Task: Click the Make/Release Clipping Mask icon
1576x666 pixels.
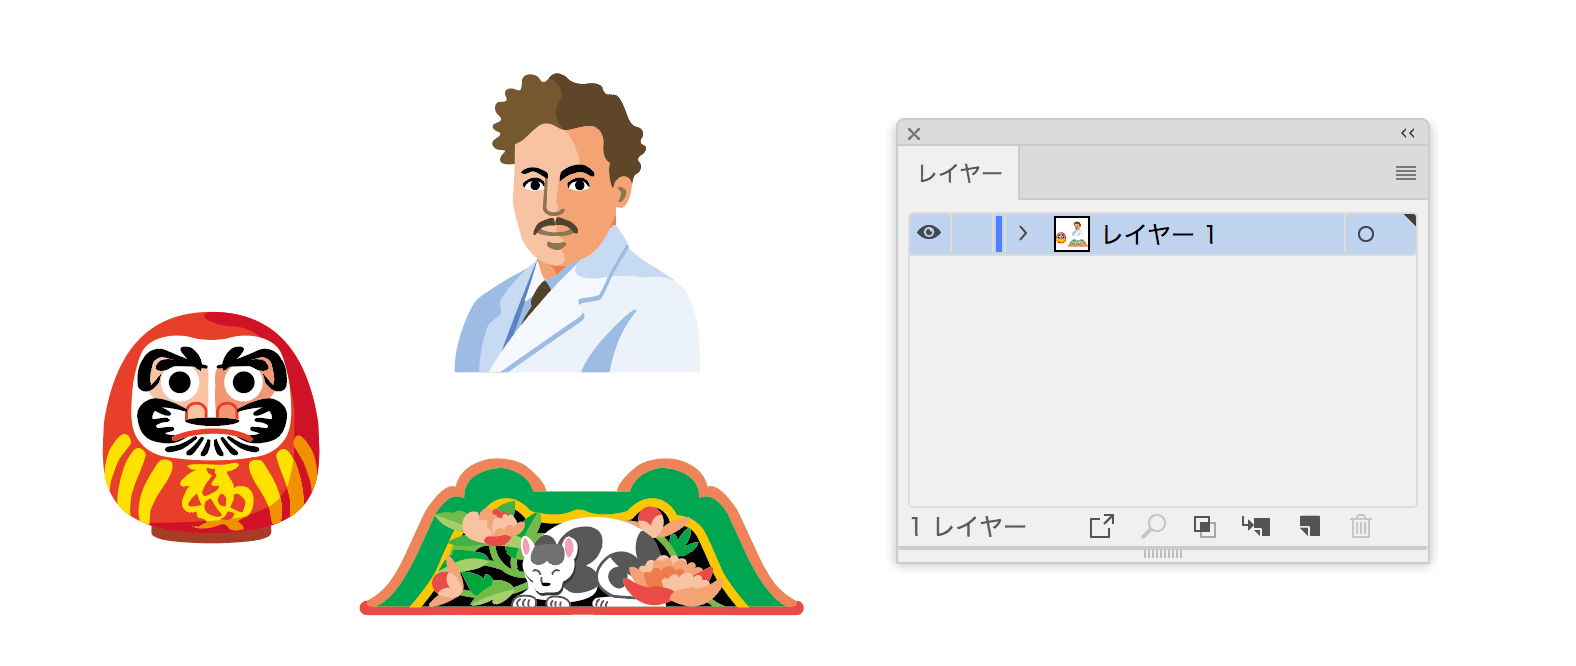Action: pos(1205,526)
